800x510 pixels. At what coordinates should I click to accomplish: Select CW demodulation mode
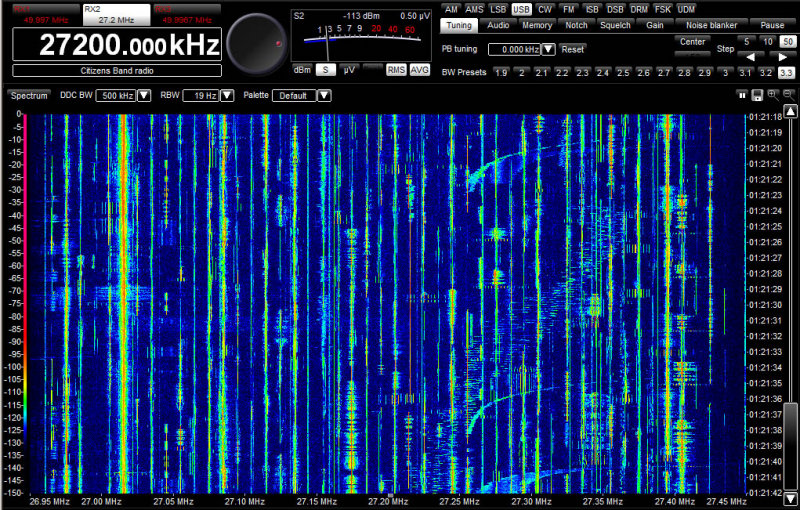545,9
